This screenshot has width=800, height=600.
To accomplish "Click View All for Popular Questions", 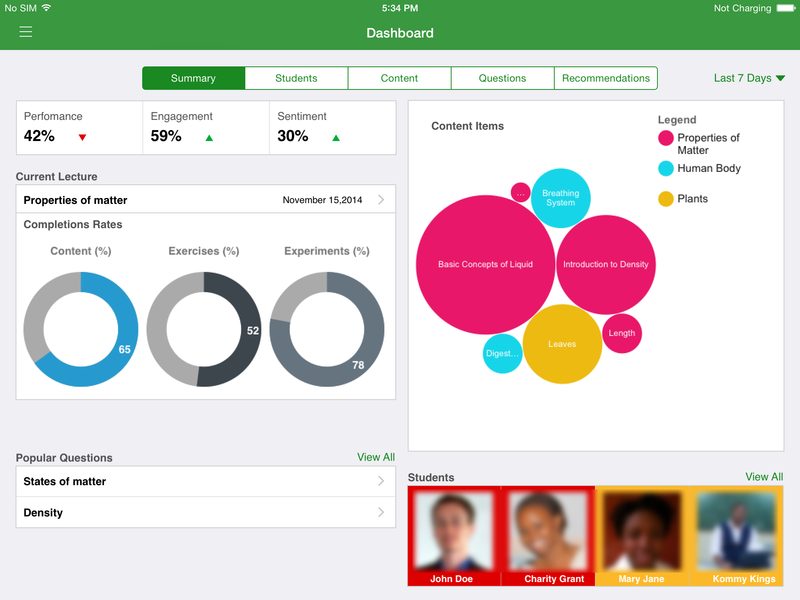I will pos(376,457).
